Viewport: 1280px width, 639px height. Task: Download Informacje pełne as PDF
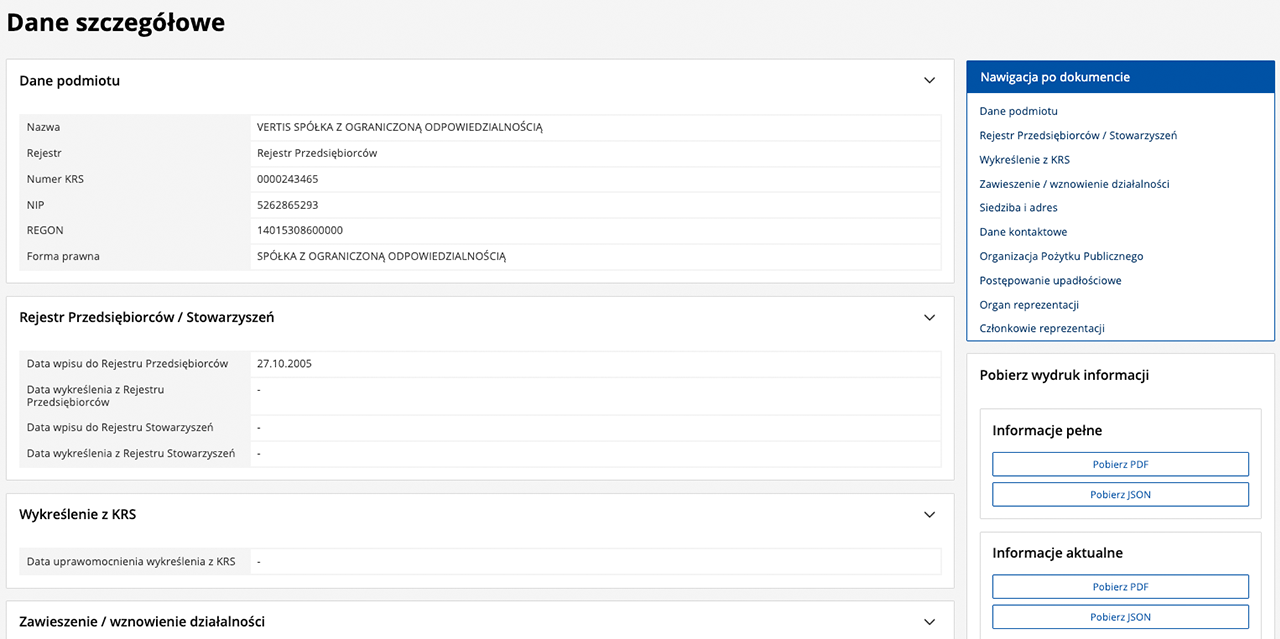point(1120,464)
